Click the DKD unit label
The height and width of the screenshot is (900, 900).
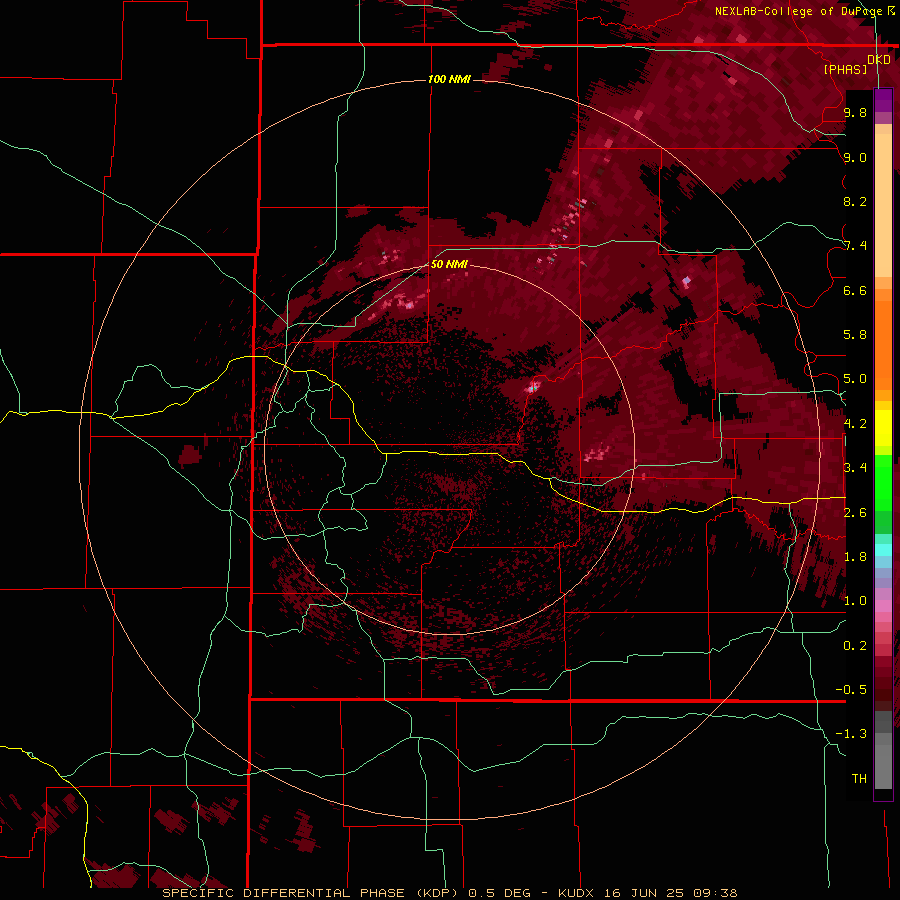click(x=879, y=60)
